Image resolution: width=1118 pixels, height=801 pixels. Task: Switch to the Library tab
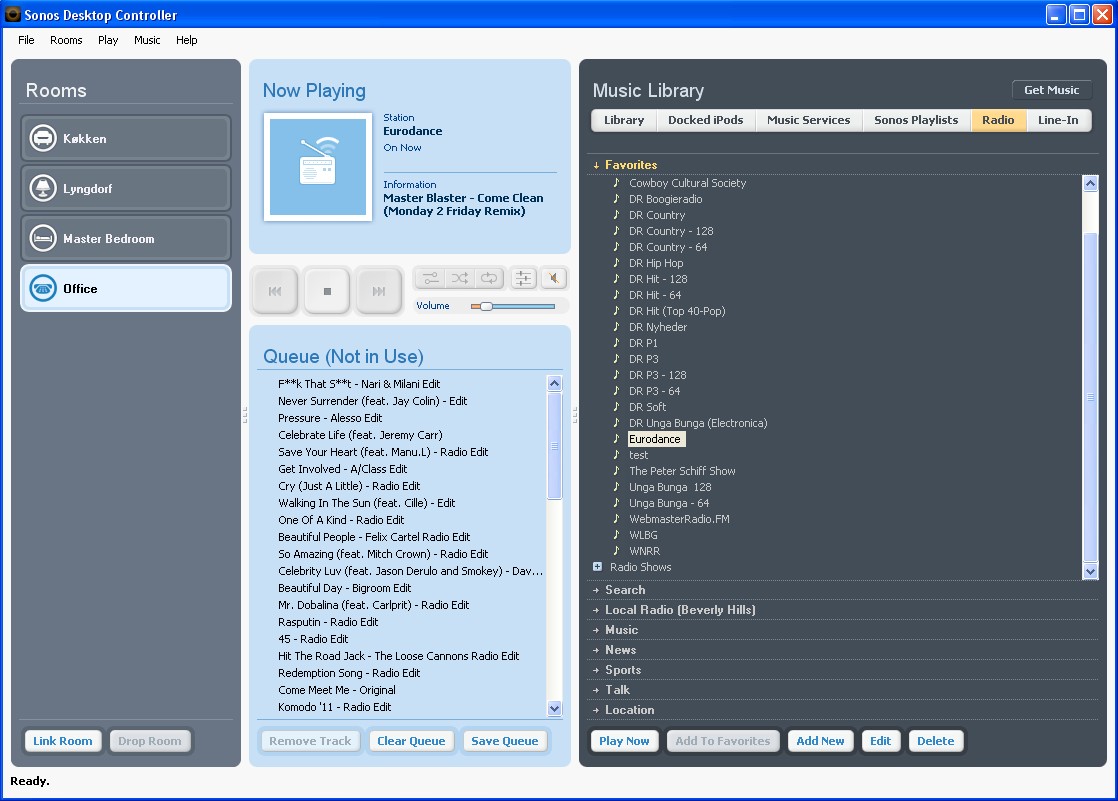point(624,120)
